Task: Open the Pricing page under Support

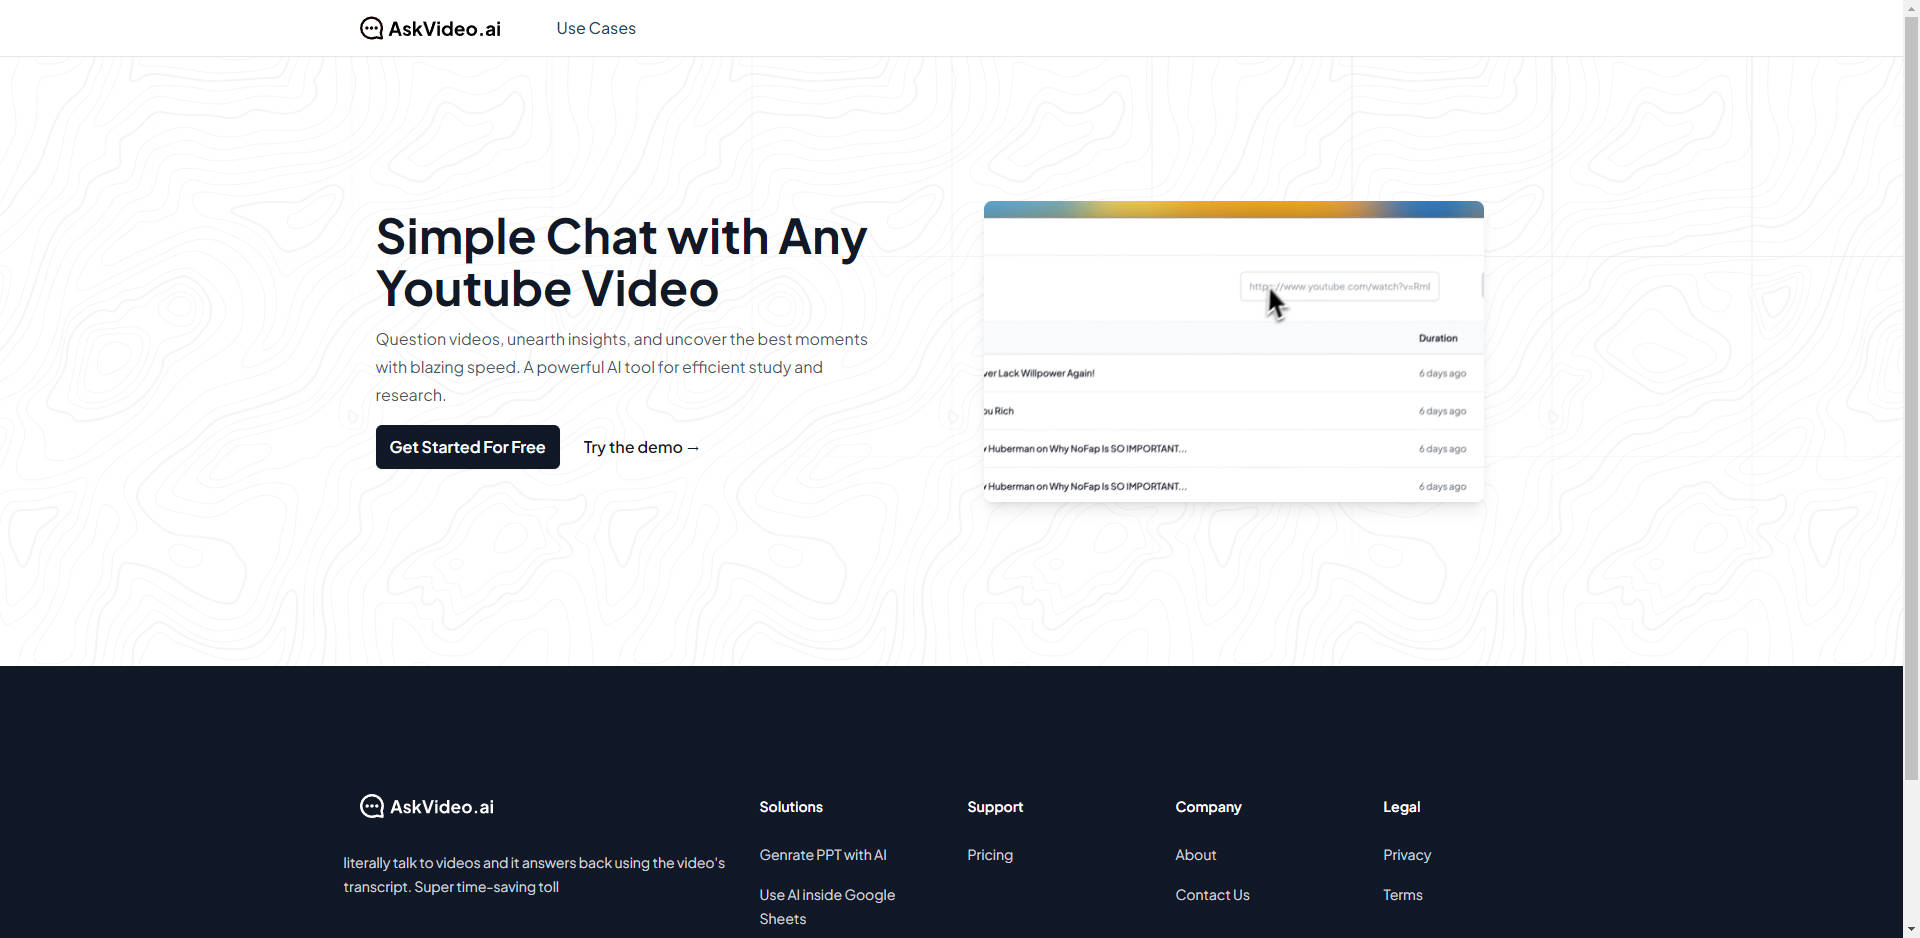Action: click(989, 855)
